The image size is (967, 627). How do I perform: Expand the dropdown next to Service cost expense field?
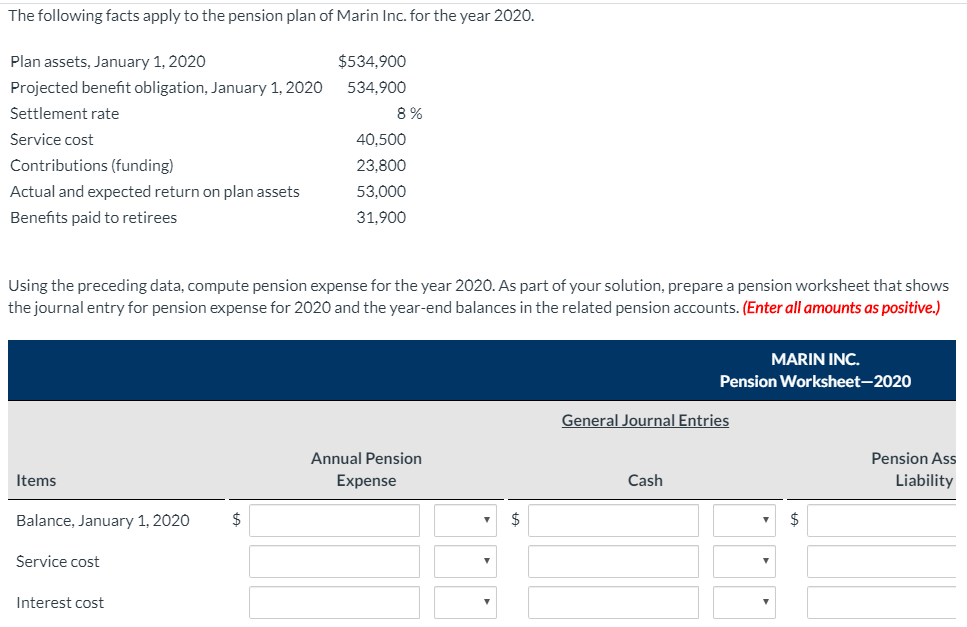coord(465,561)
